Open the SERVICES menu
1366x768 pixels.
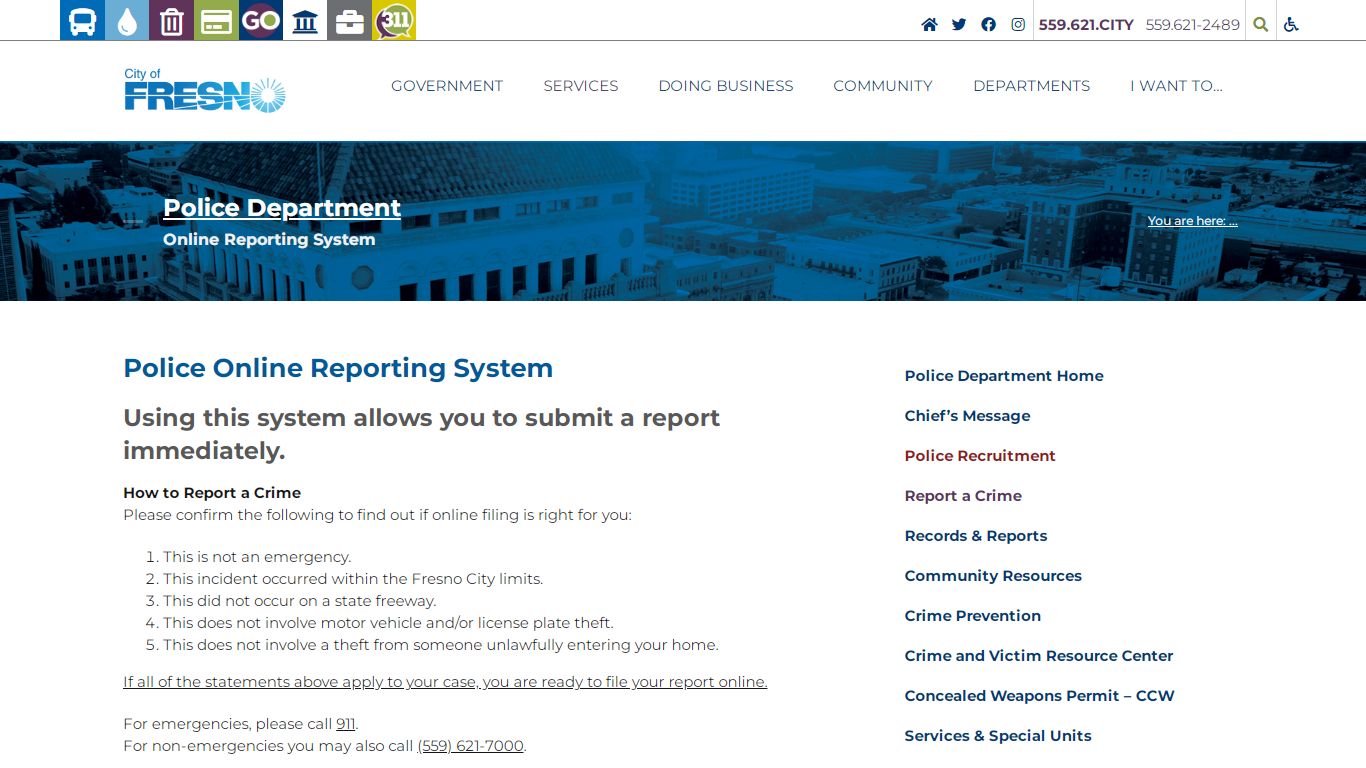(581, 86)
